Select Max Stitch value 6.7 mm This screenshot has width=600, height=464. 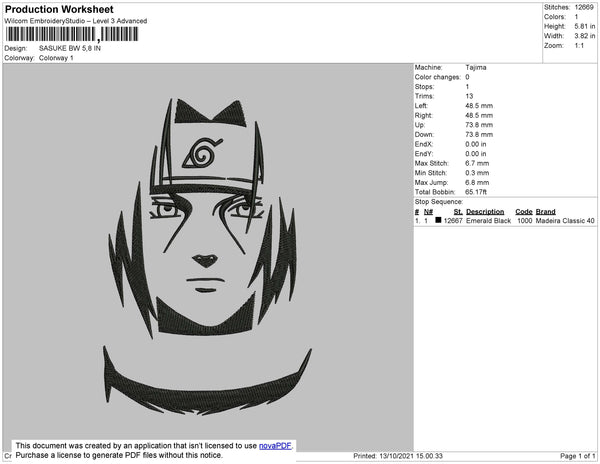(x=477, y=163)
